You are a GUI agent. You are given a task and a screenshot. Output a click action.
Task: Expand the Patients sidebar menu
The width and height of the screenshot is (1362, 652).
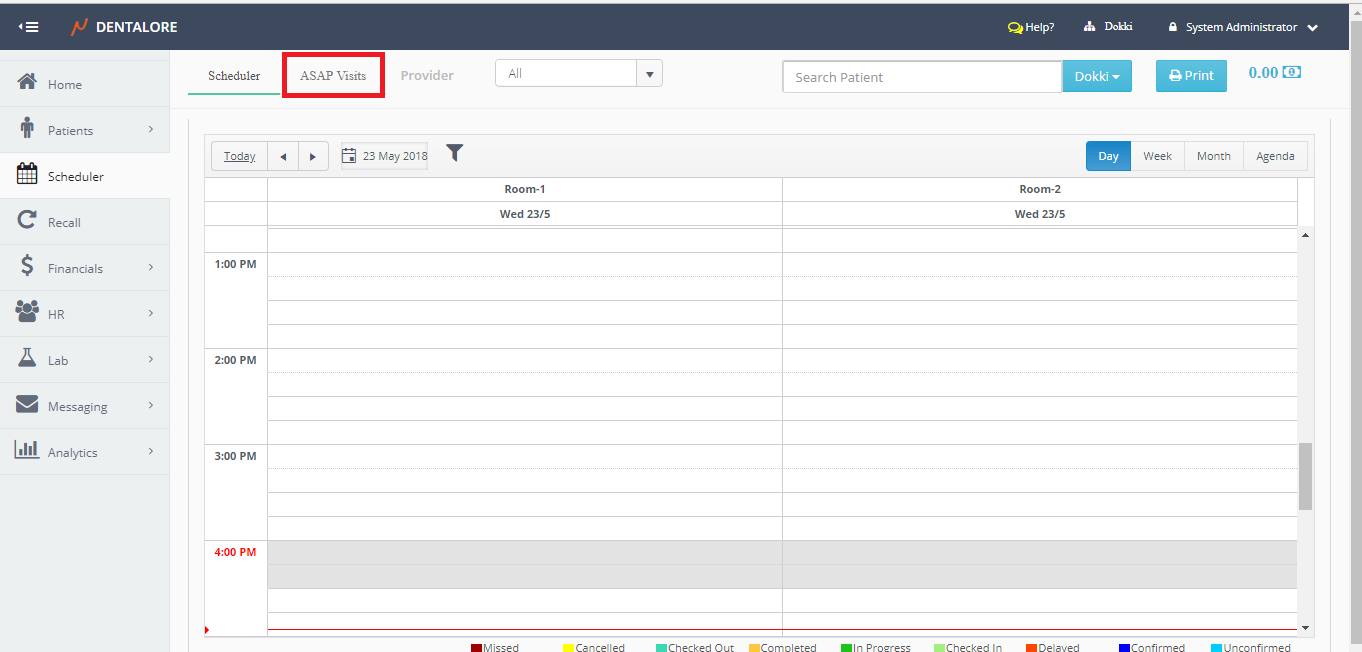coord(84,131)
